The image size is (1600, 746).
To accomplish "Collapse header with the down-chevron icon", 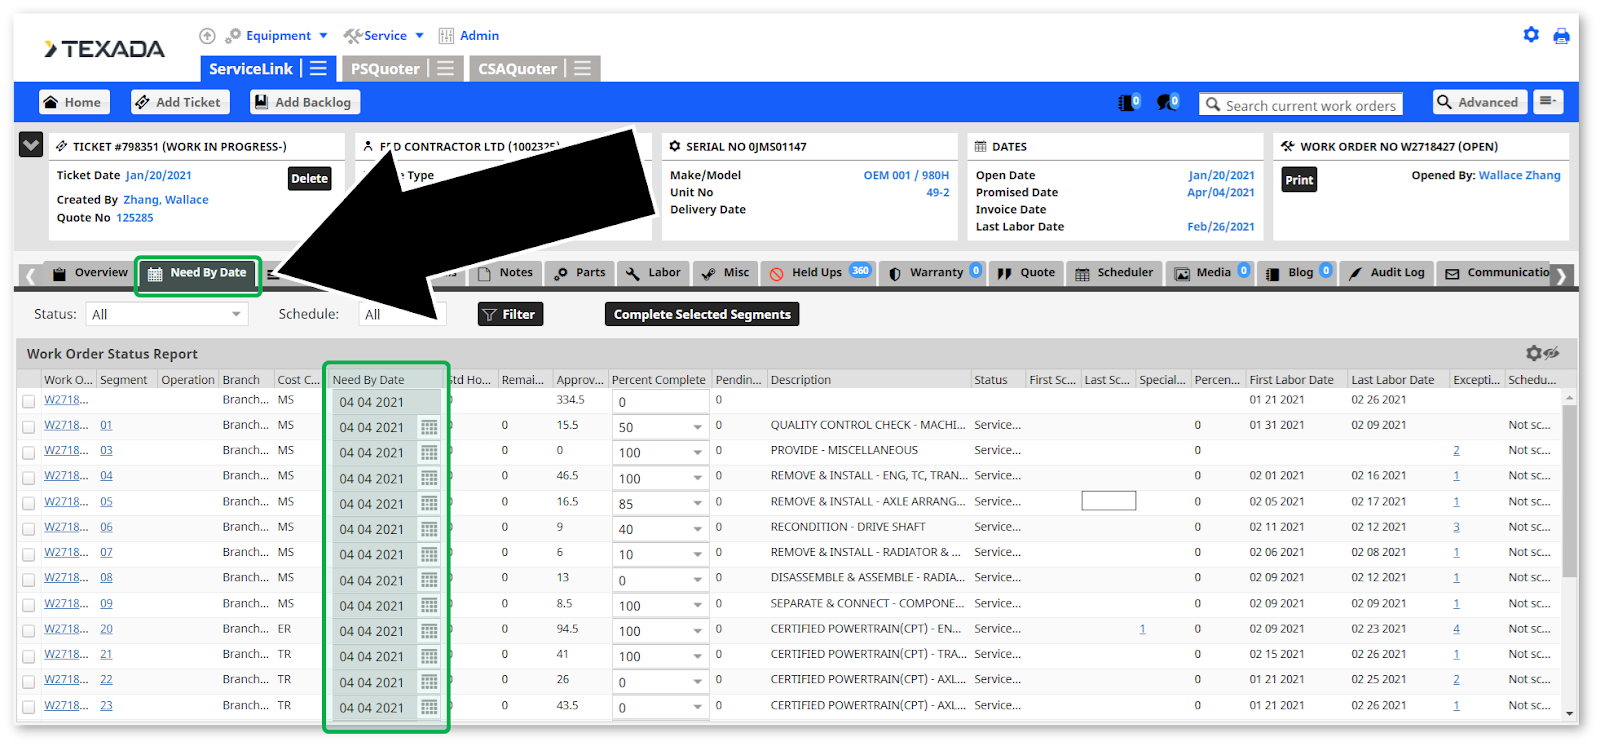I will pyautogui.click(x=31, y=145).
